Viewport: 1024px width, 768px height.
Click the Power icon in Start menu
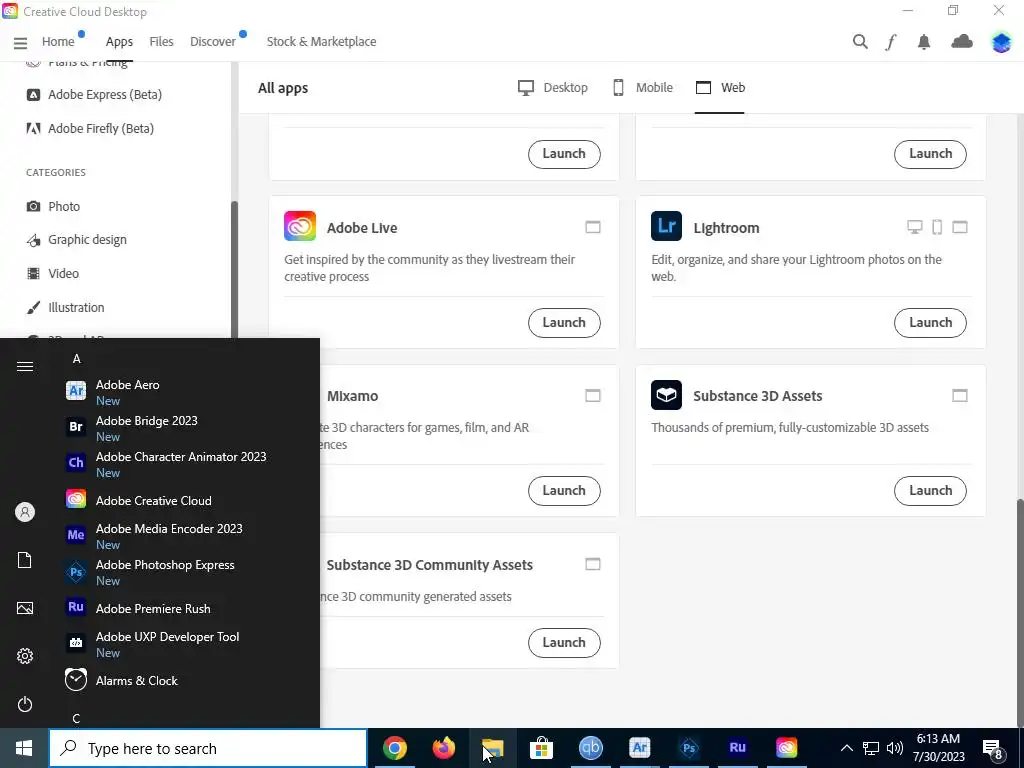pyautogui.click(x=25, y=704)
